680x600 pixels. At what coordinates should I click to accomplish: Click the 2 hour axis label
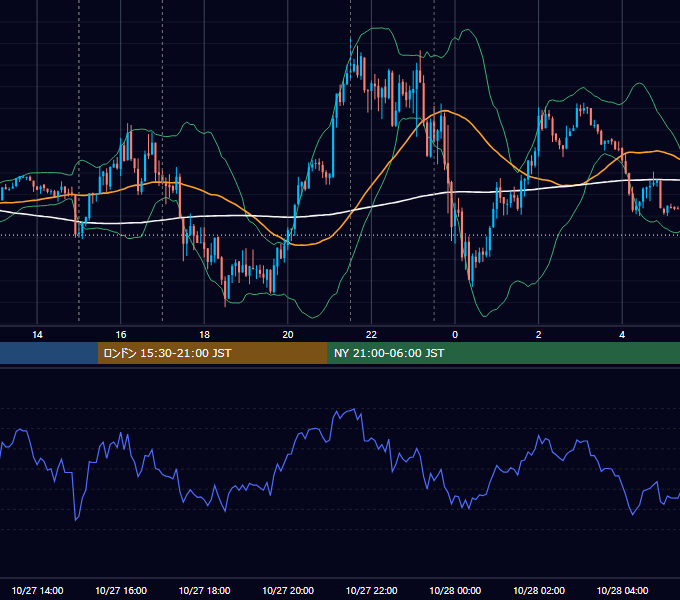(x=539, y=335)
